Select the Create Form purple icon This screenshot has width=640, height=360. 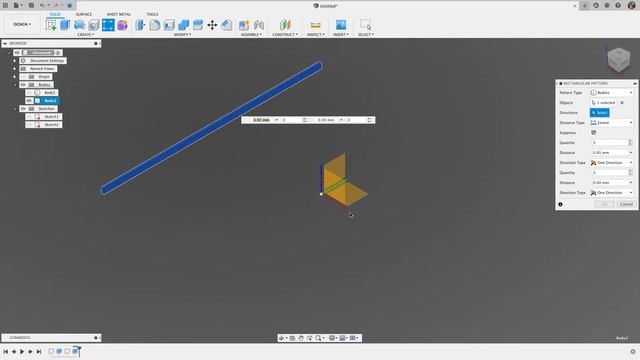(122, 25)
